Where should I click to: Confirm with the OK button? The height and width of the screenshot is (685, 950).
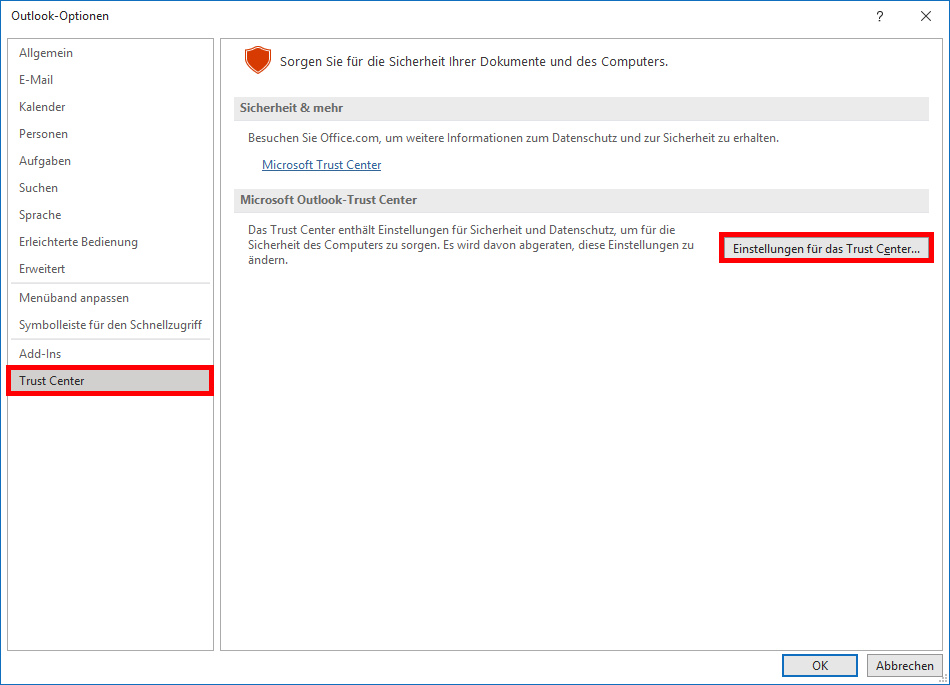820,666
